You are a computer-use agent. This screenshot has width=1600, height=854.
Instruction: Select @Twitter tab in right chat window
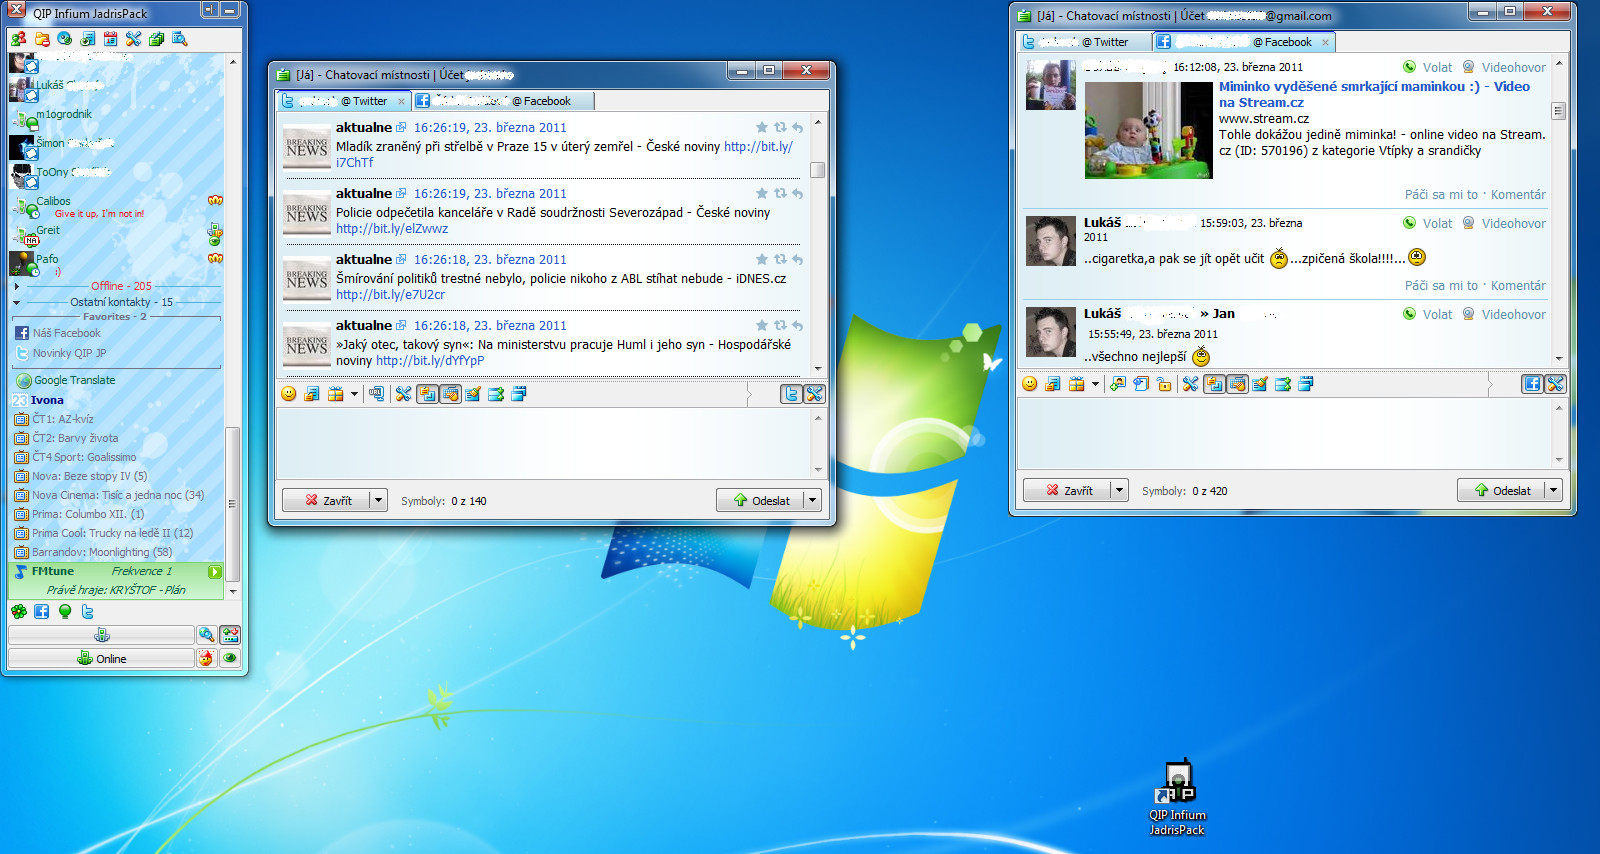pyautogui.click(x=1084, y=42)
